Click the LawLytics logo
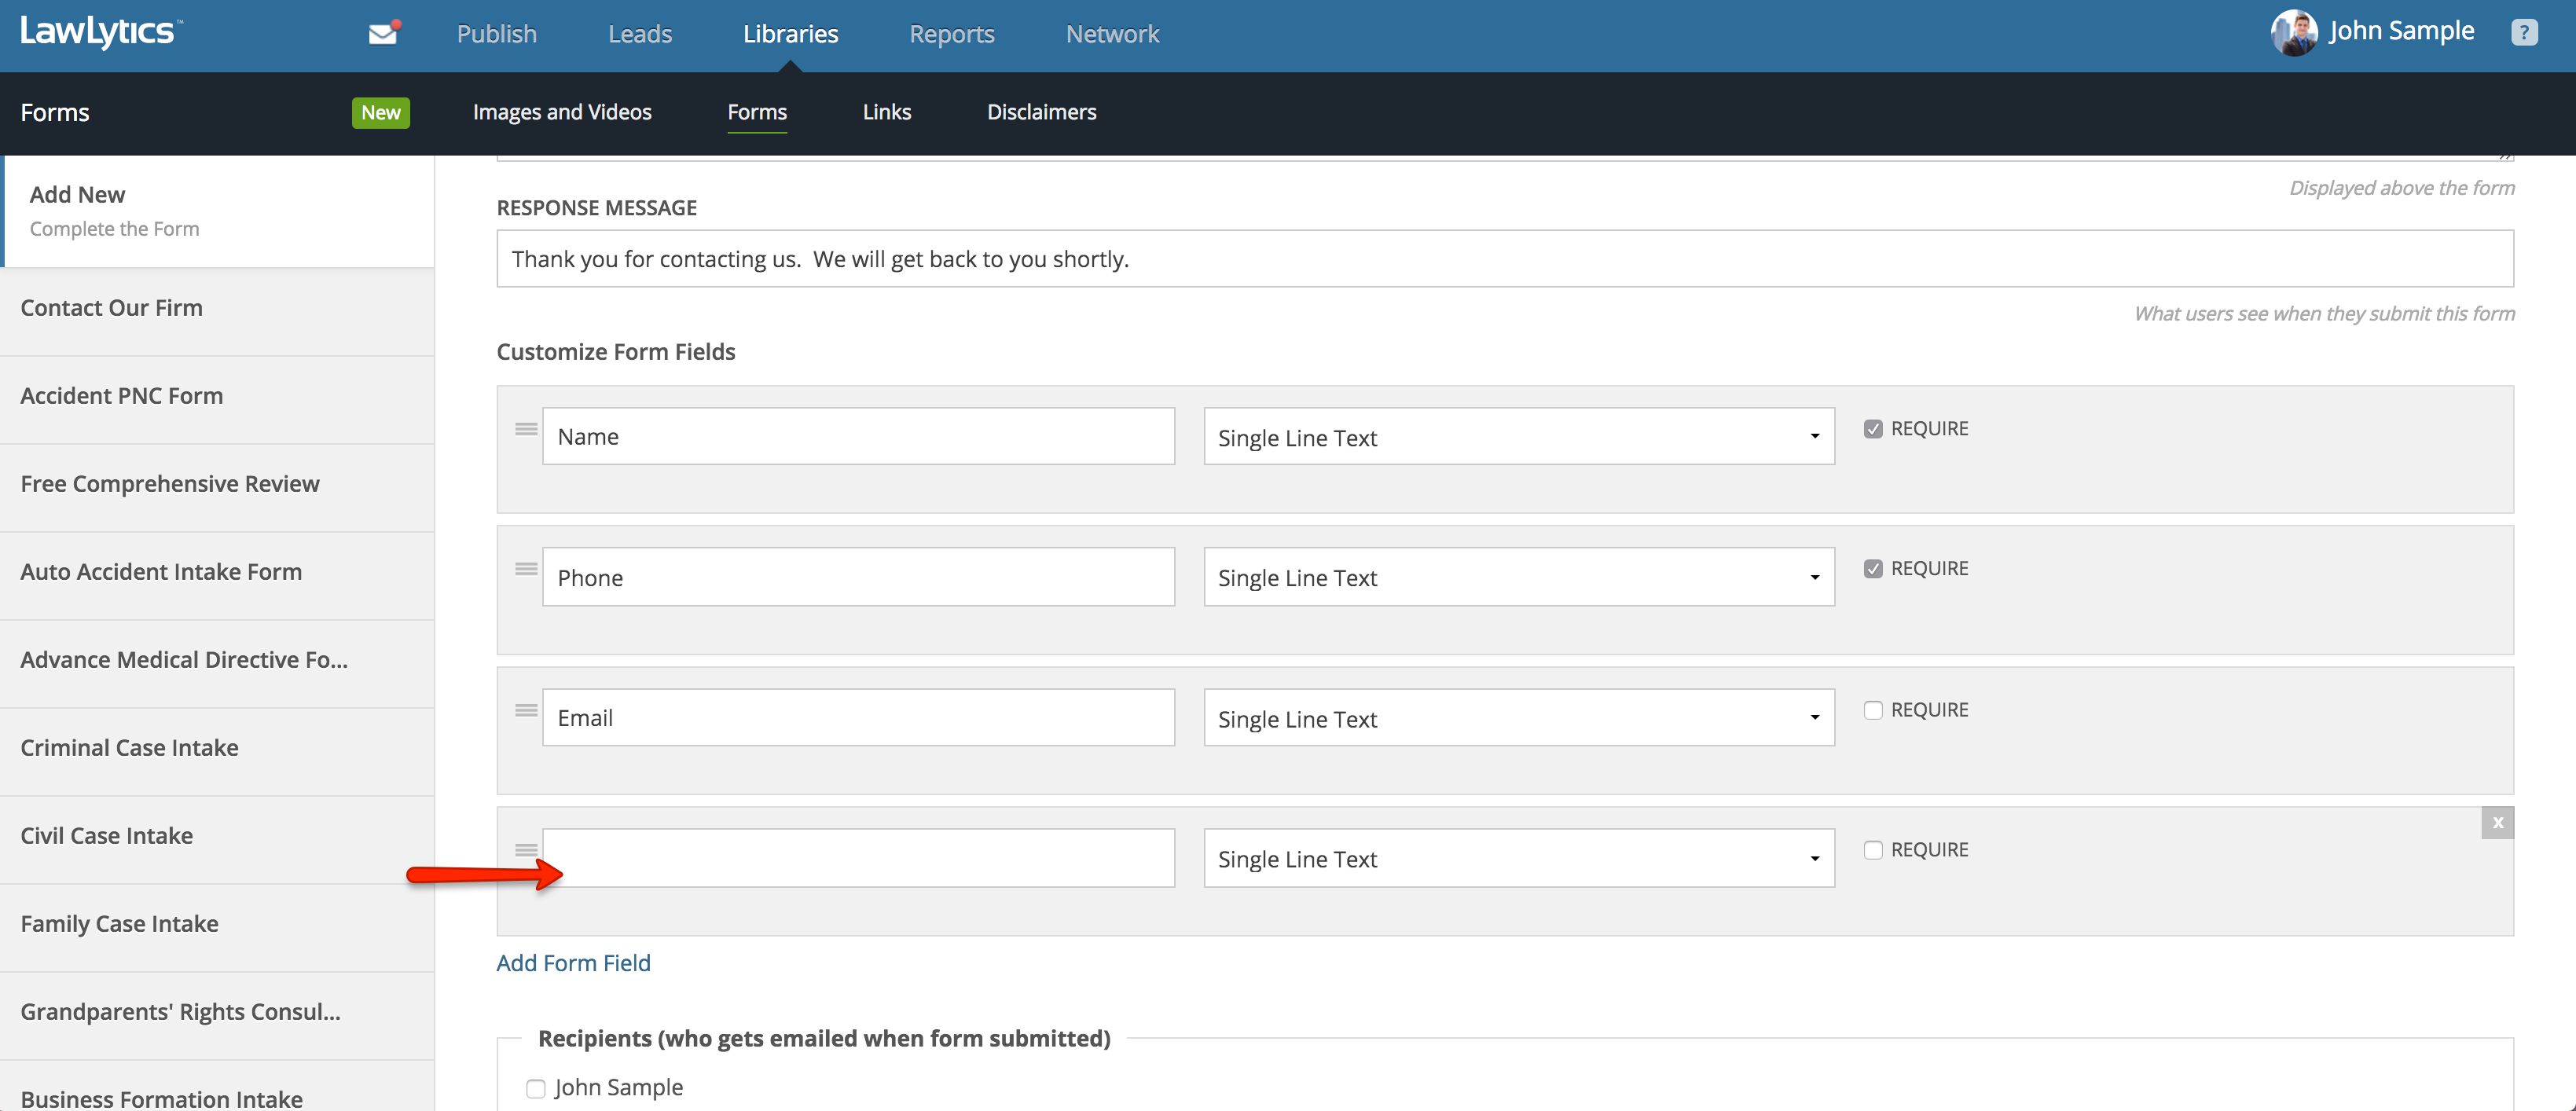The image size is (2576, 1111). click(101, 32)
